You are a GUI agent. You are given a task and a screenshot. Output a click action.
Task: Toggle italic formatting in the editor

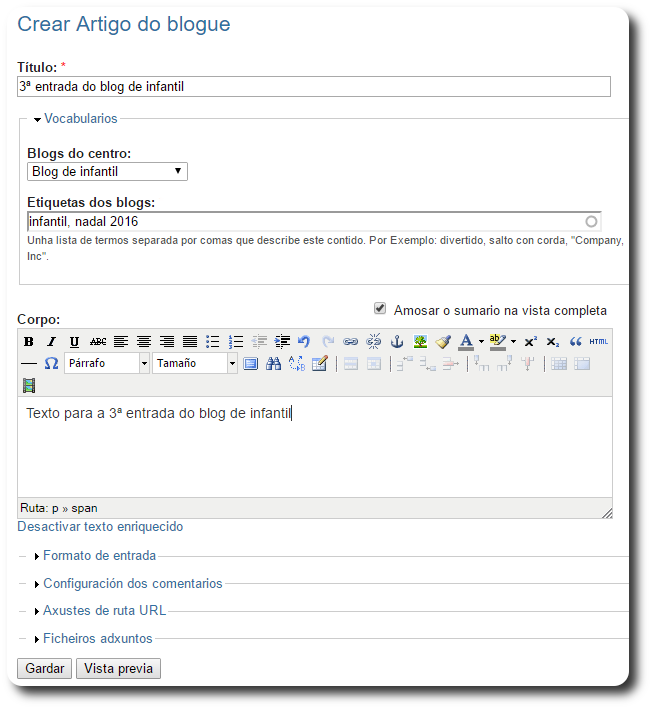click(x=52, y=341)
